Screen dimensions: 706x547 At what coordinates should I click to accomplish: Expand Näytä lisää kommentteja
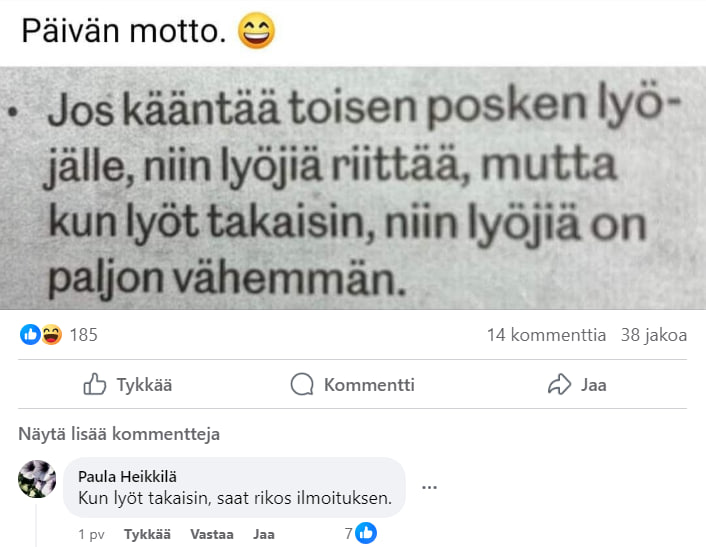(119, 434)
